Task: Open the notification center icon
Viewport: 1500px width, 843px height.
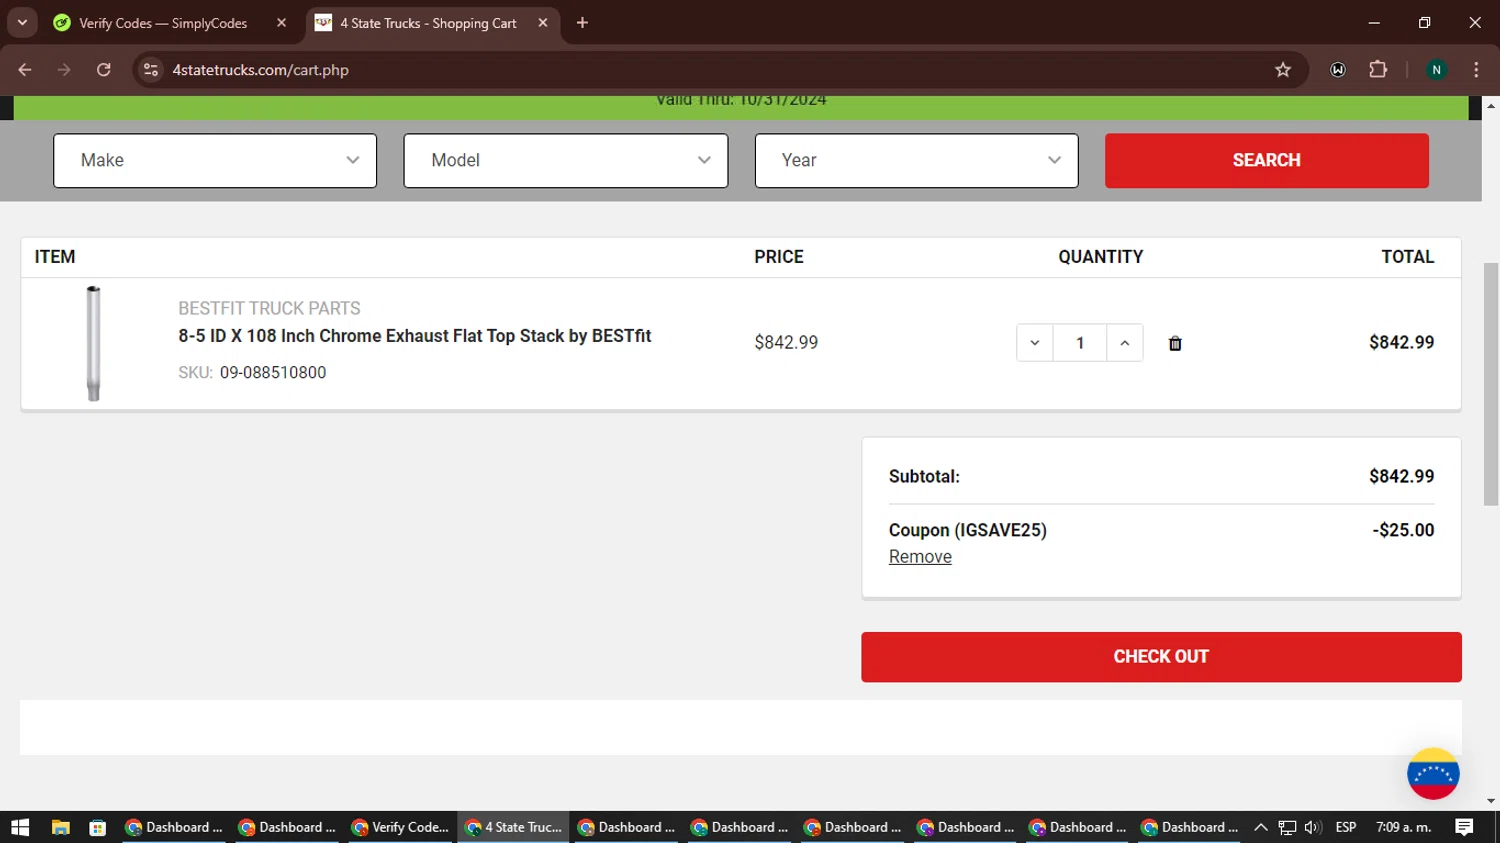Action: click(1464, 827)
